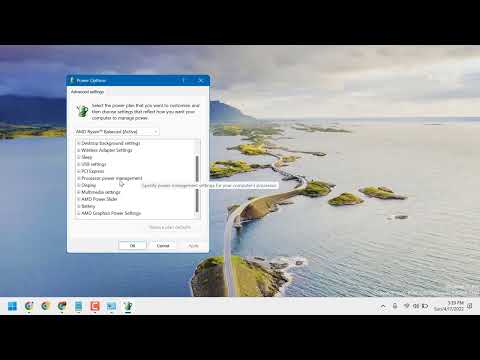Select AMD Graphics Power Settings row
This screenshot has width=480, height=360.
tap(111, 213)
